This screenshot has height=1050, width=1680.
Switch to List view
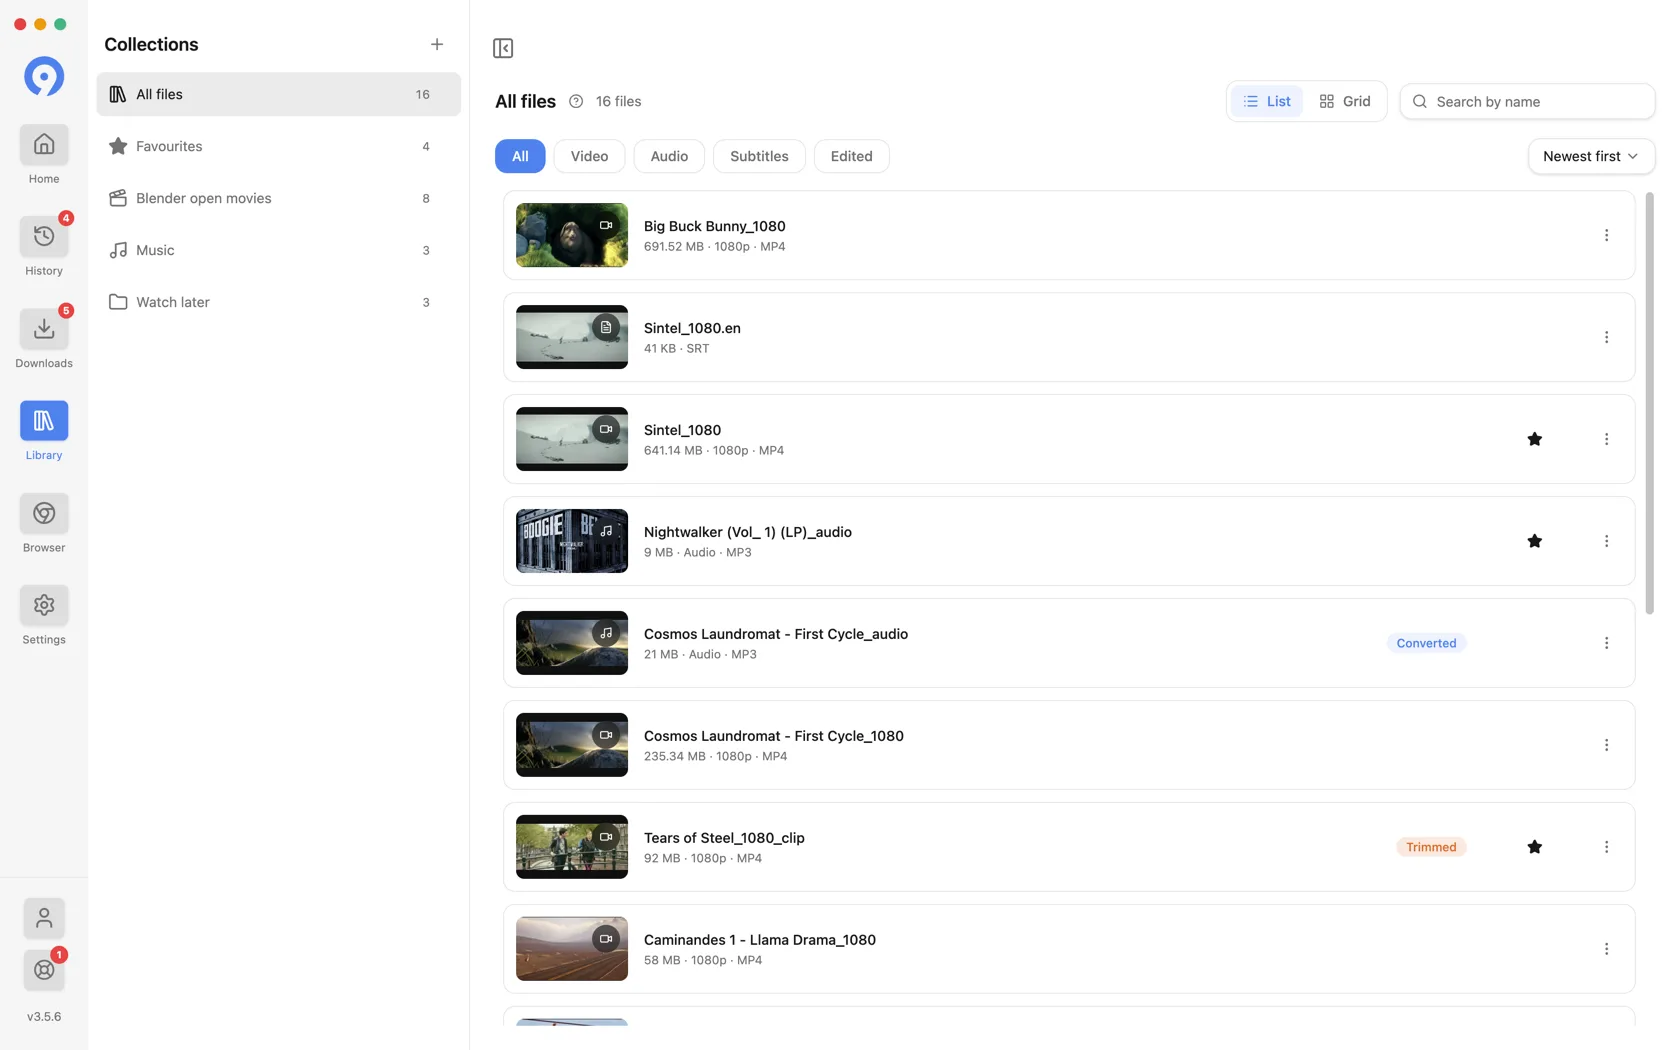tap(1266, 101)
